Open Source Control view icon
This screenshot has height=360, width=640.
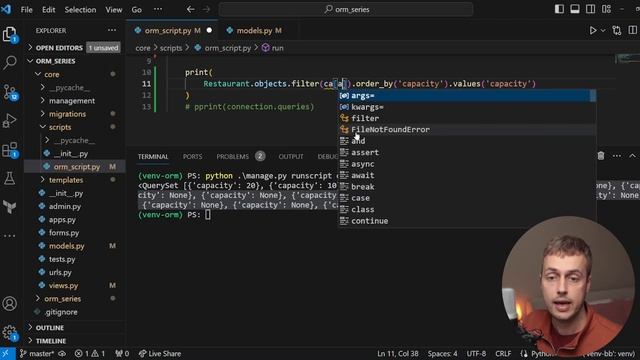point(9,92)
